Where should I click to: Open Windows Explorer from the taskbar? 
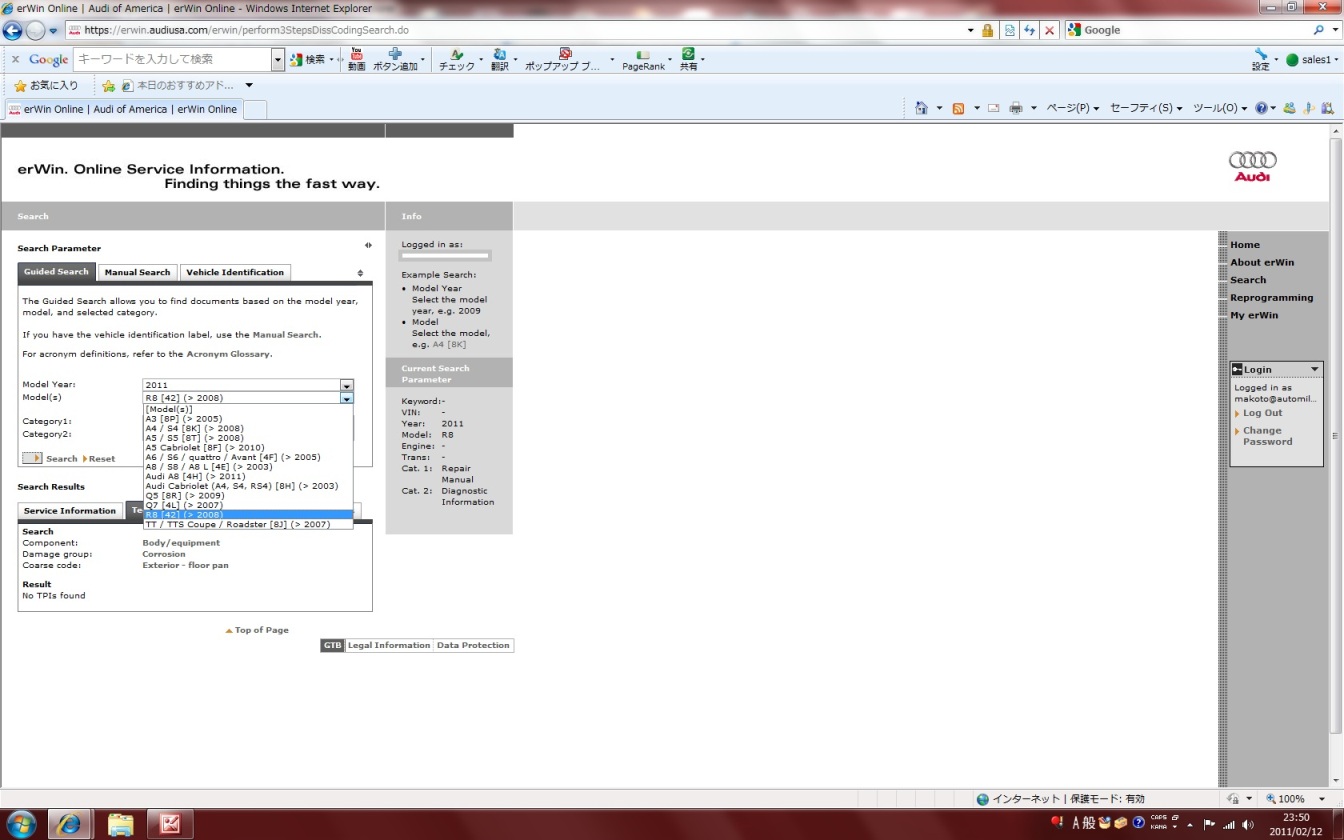click(120, 825)
